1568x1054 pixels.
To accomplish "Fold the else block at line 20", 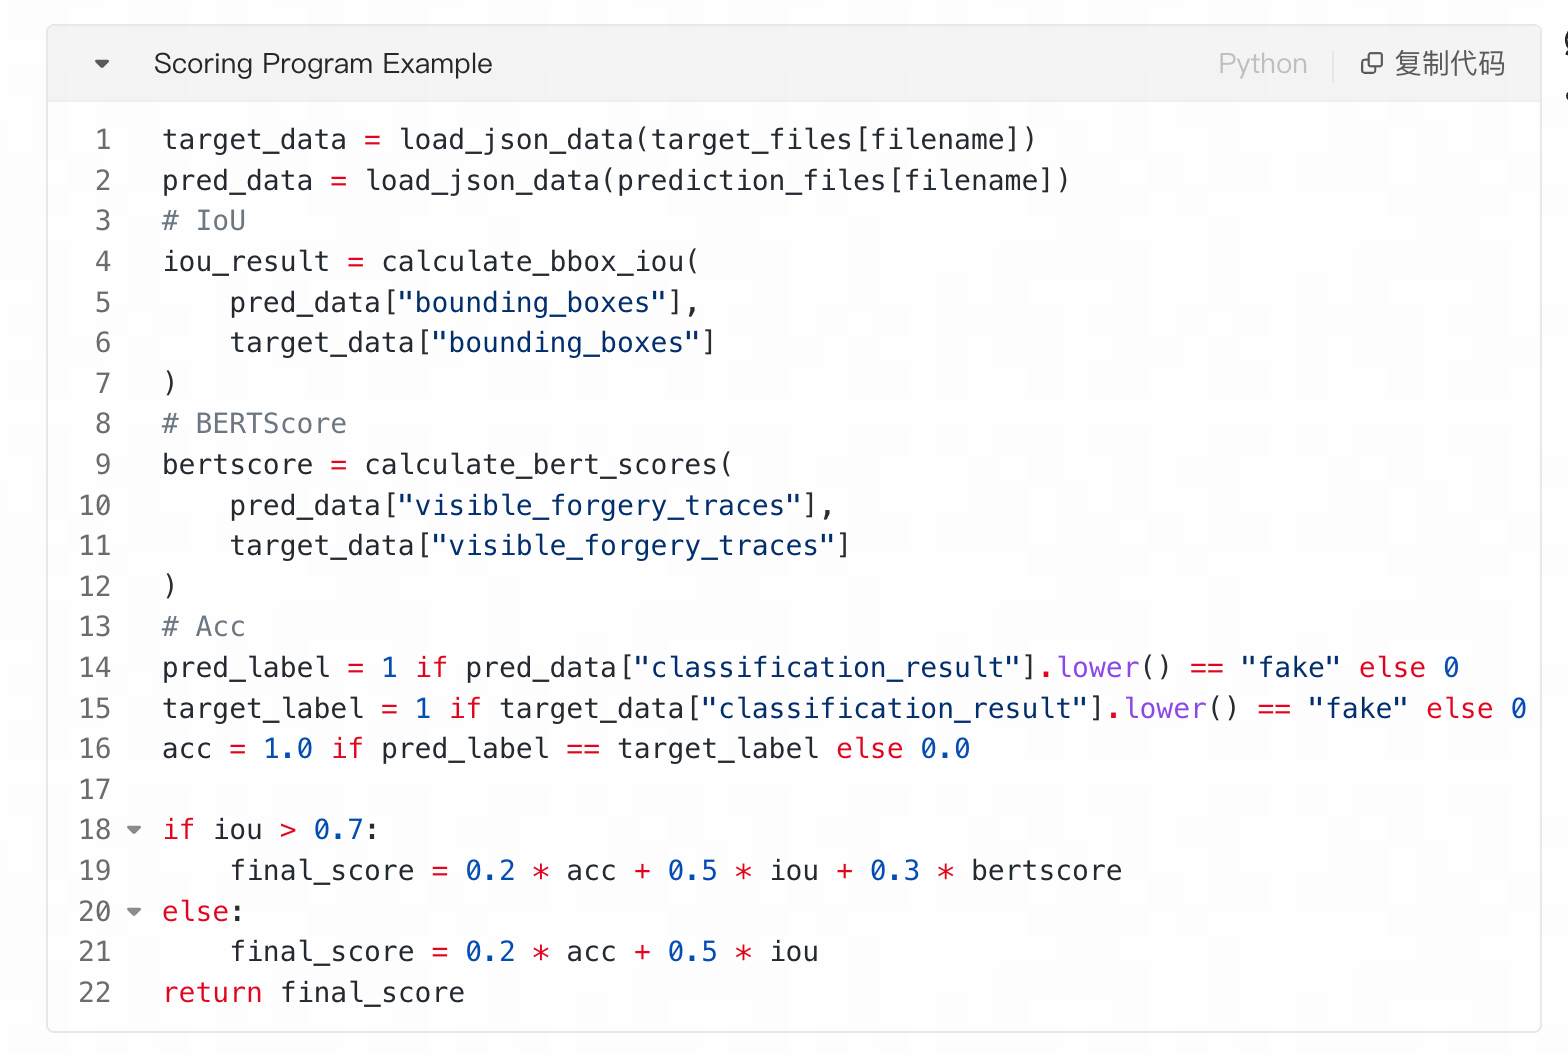I will pyautogui.click(x=134, y=912).
